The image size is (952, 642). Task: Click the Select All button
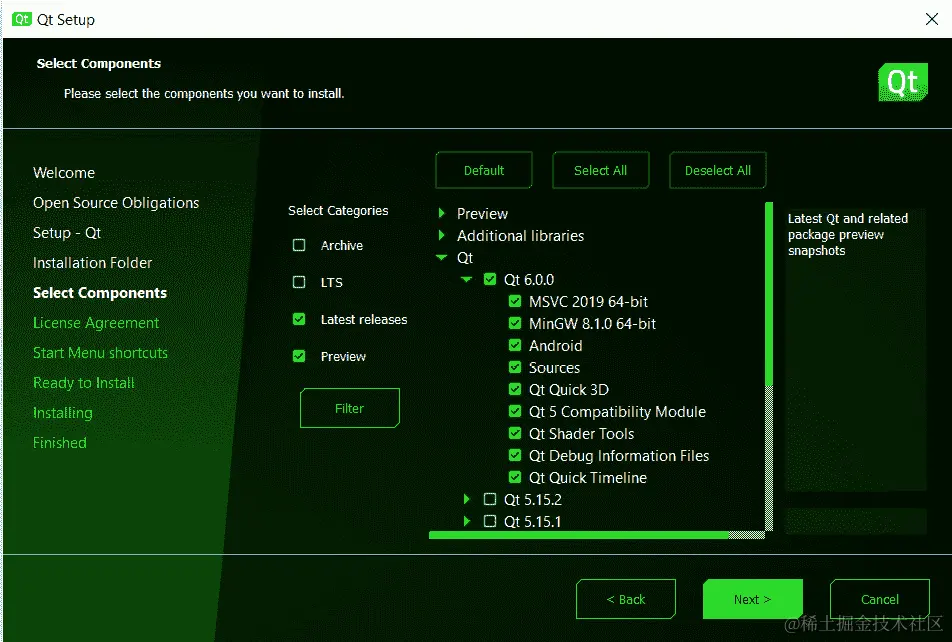(600, 170)
